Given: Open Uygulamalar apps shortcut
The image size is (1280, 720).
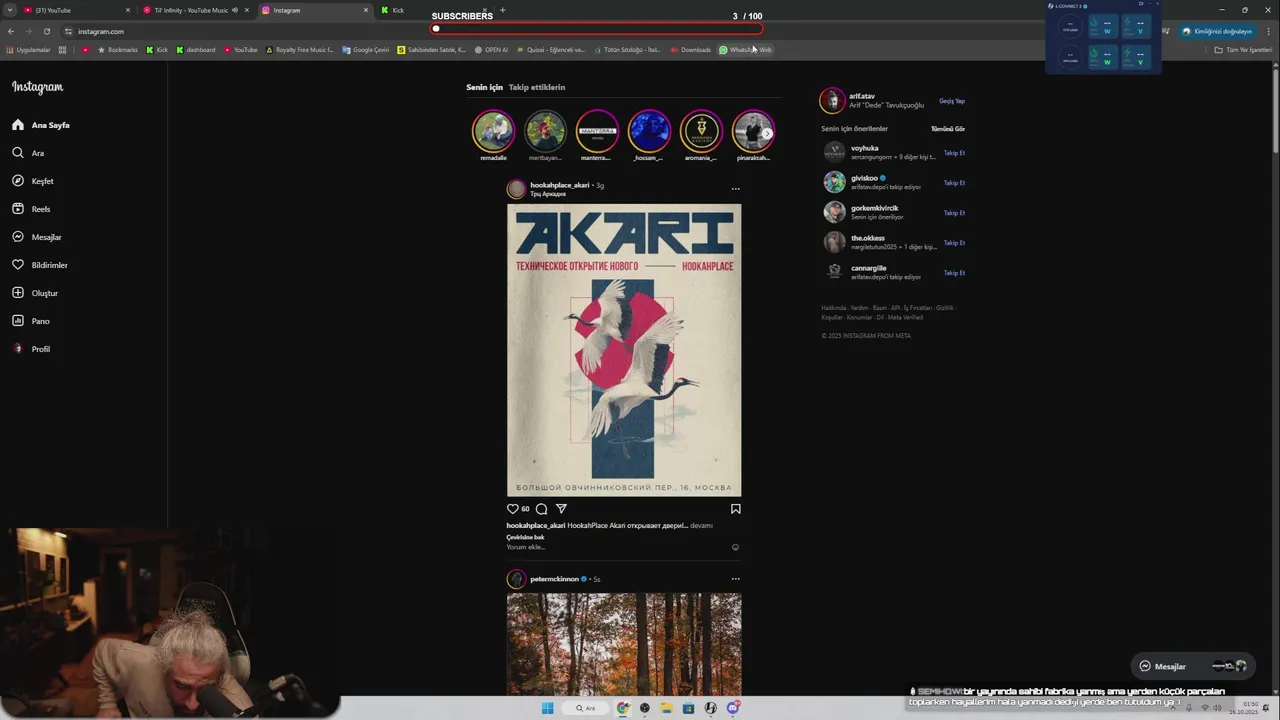Looking at the screenshot, I should coord(28,50).
